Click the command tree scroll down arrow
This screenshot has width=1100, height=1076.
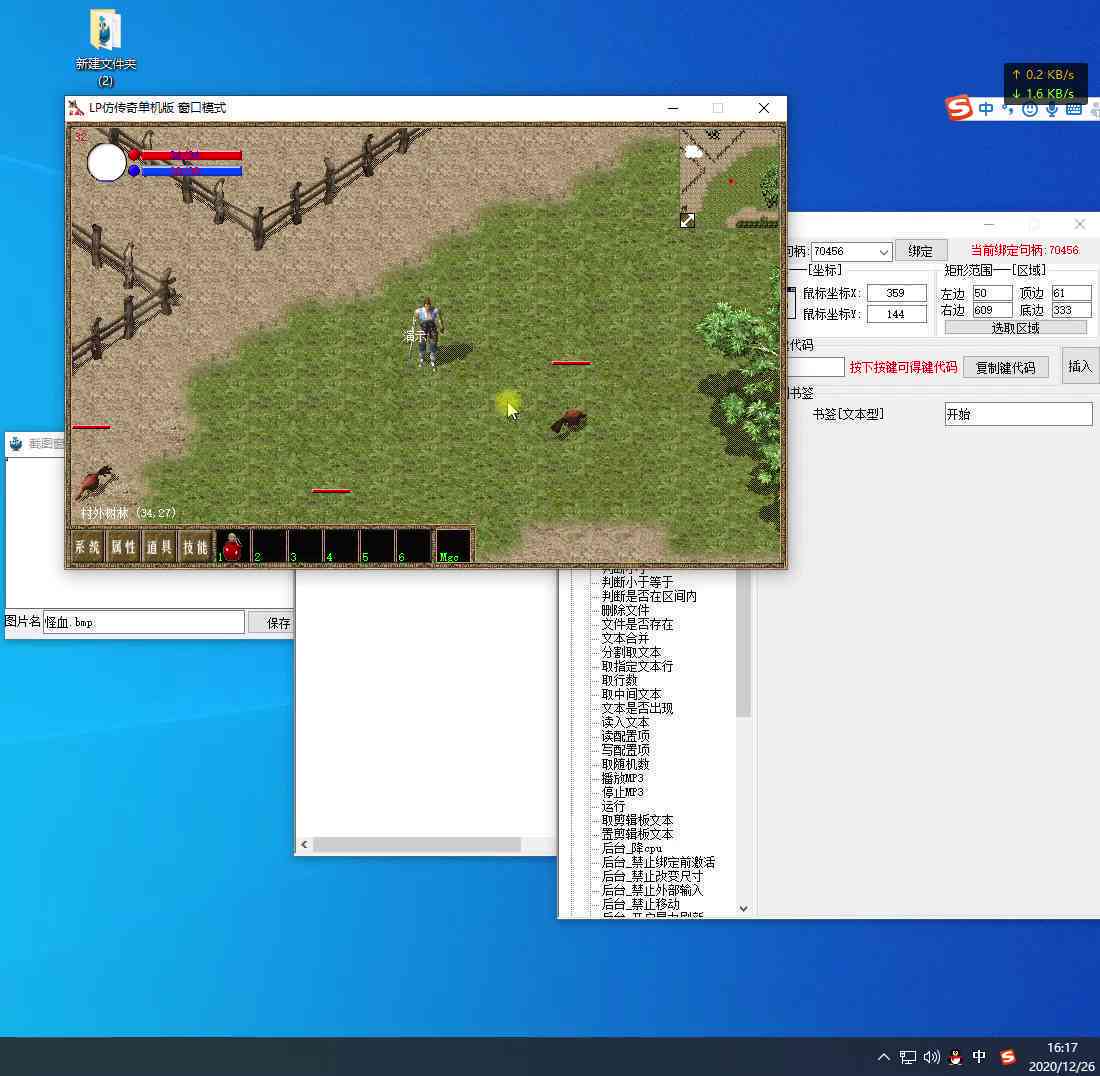coord(744,908)
